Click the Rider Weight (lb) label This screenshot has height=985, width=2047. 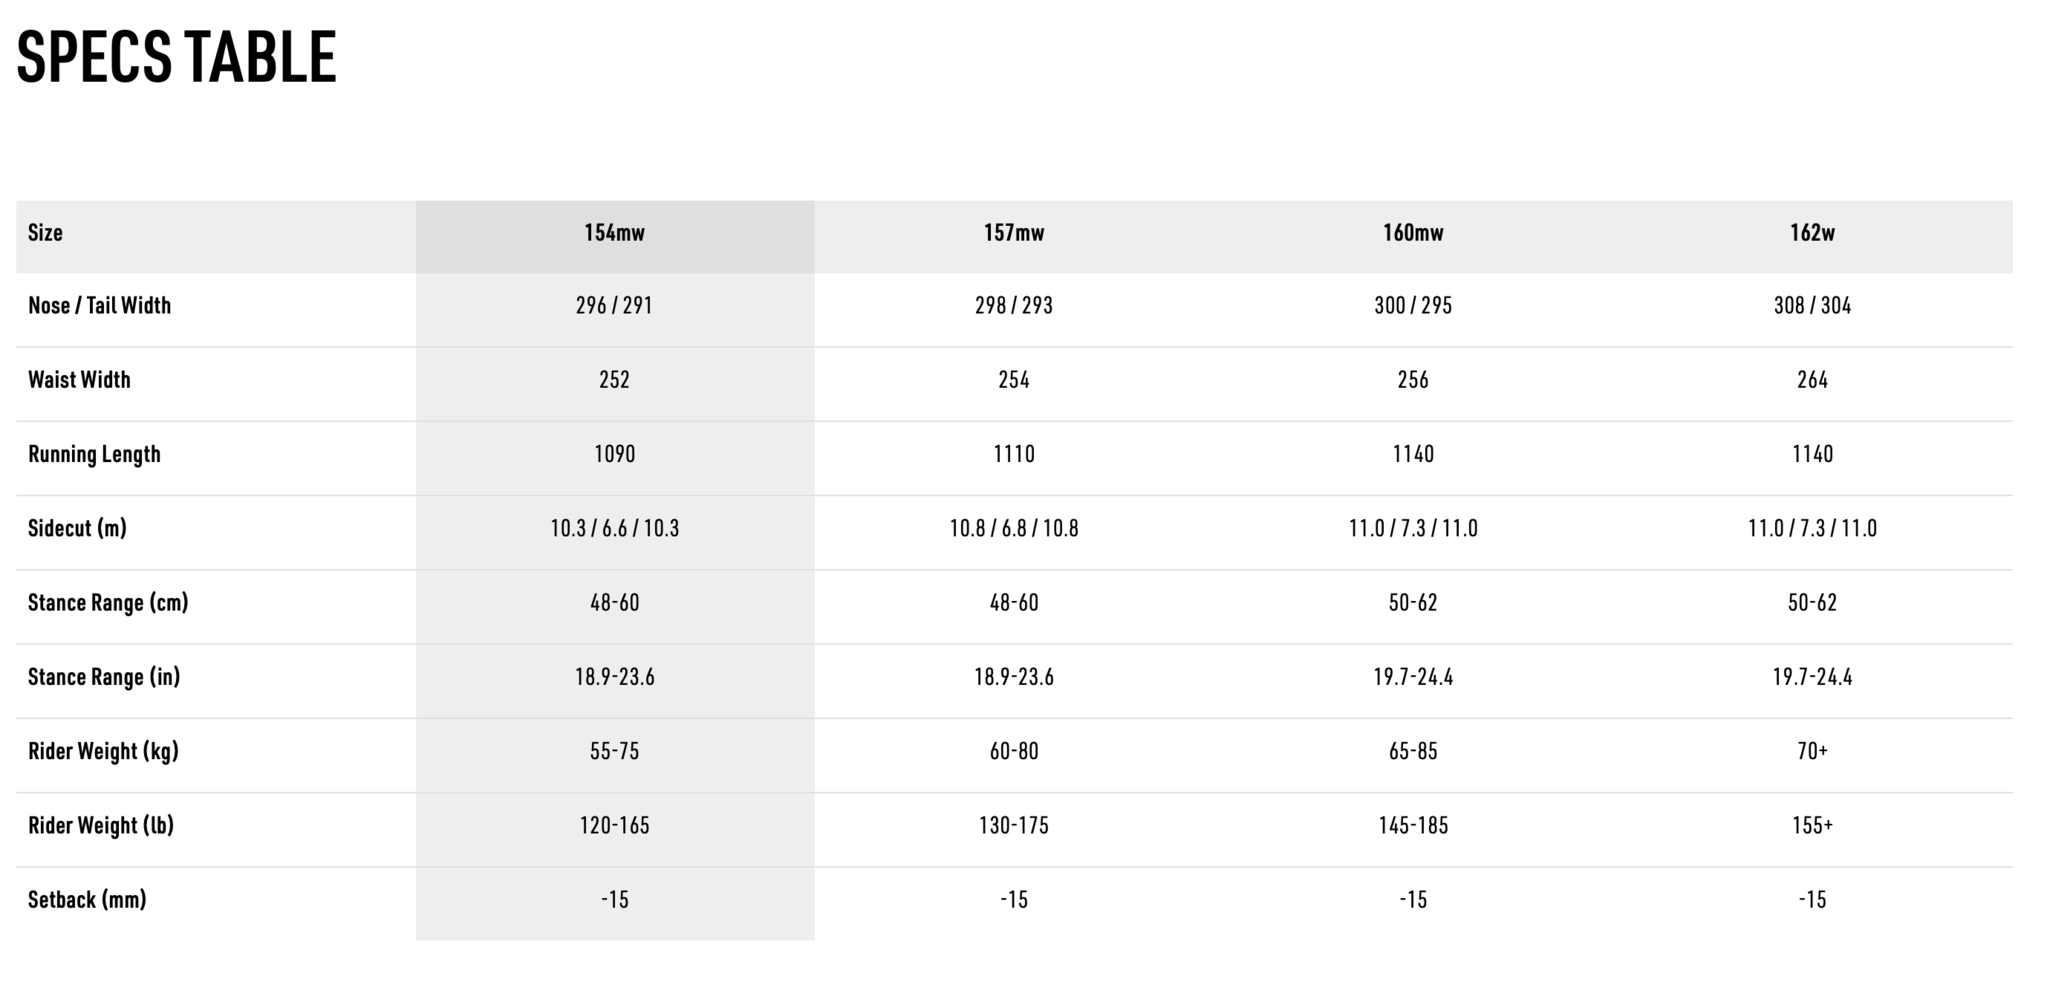101,826
